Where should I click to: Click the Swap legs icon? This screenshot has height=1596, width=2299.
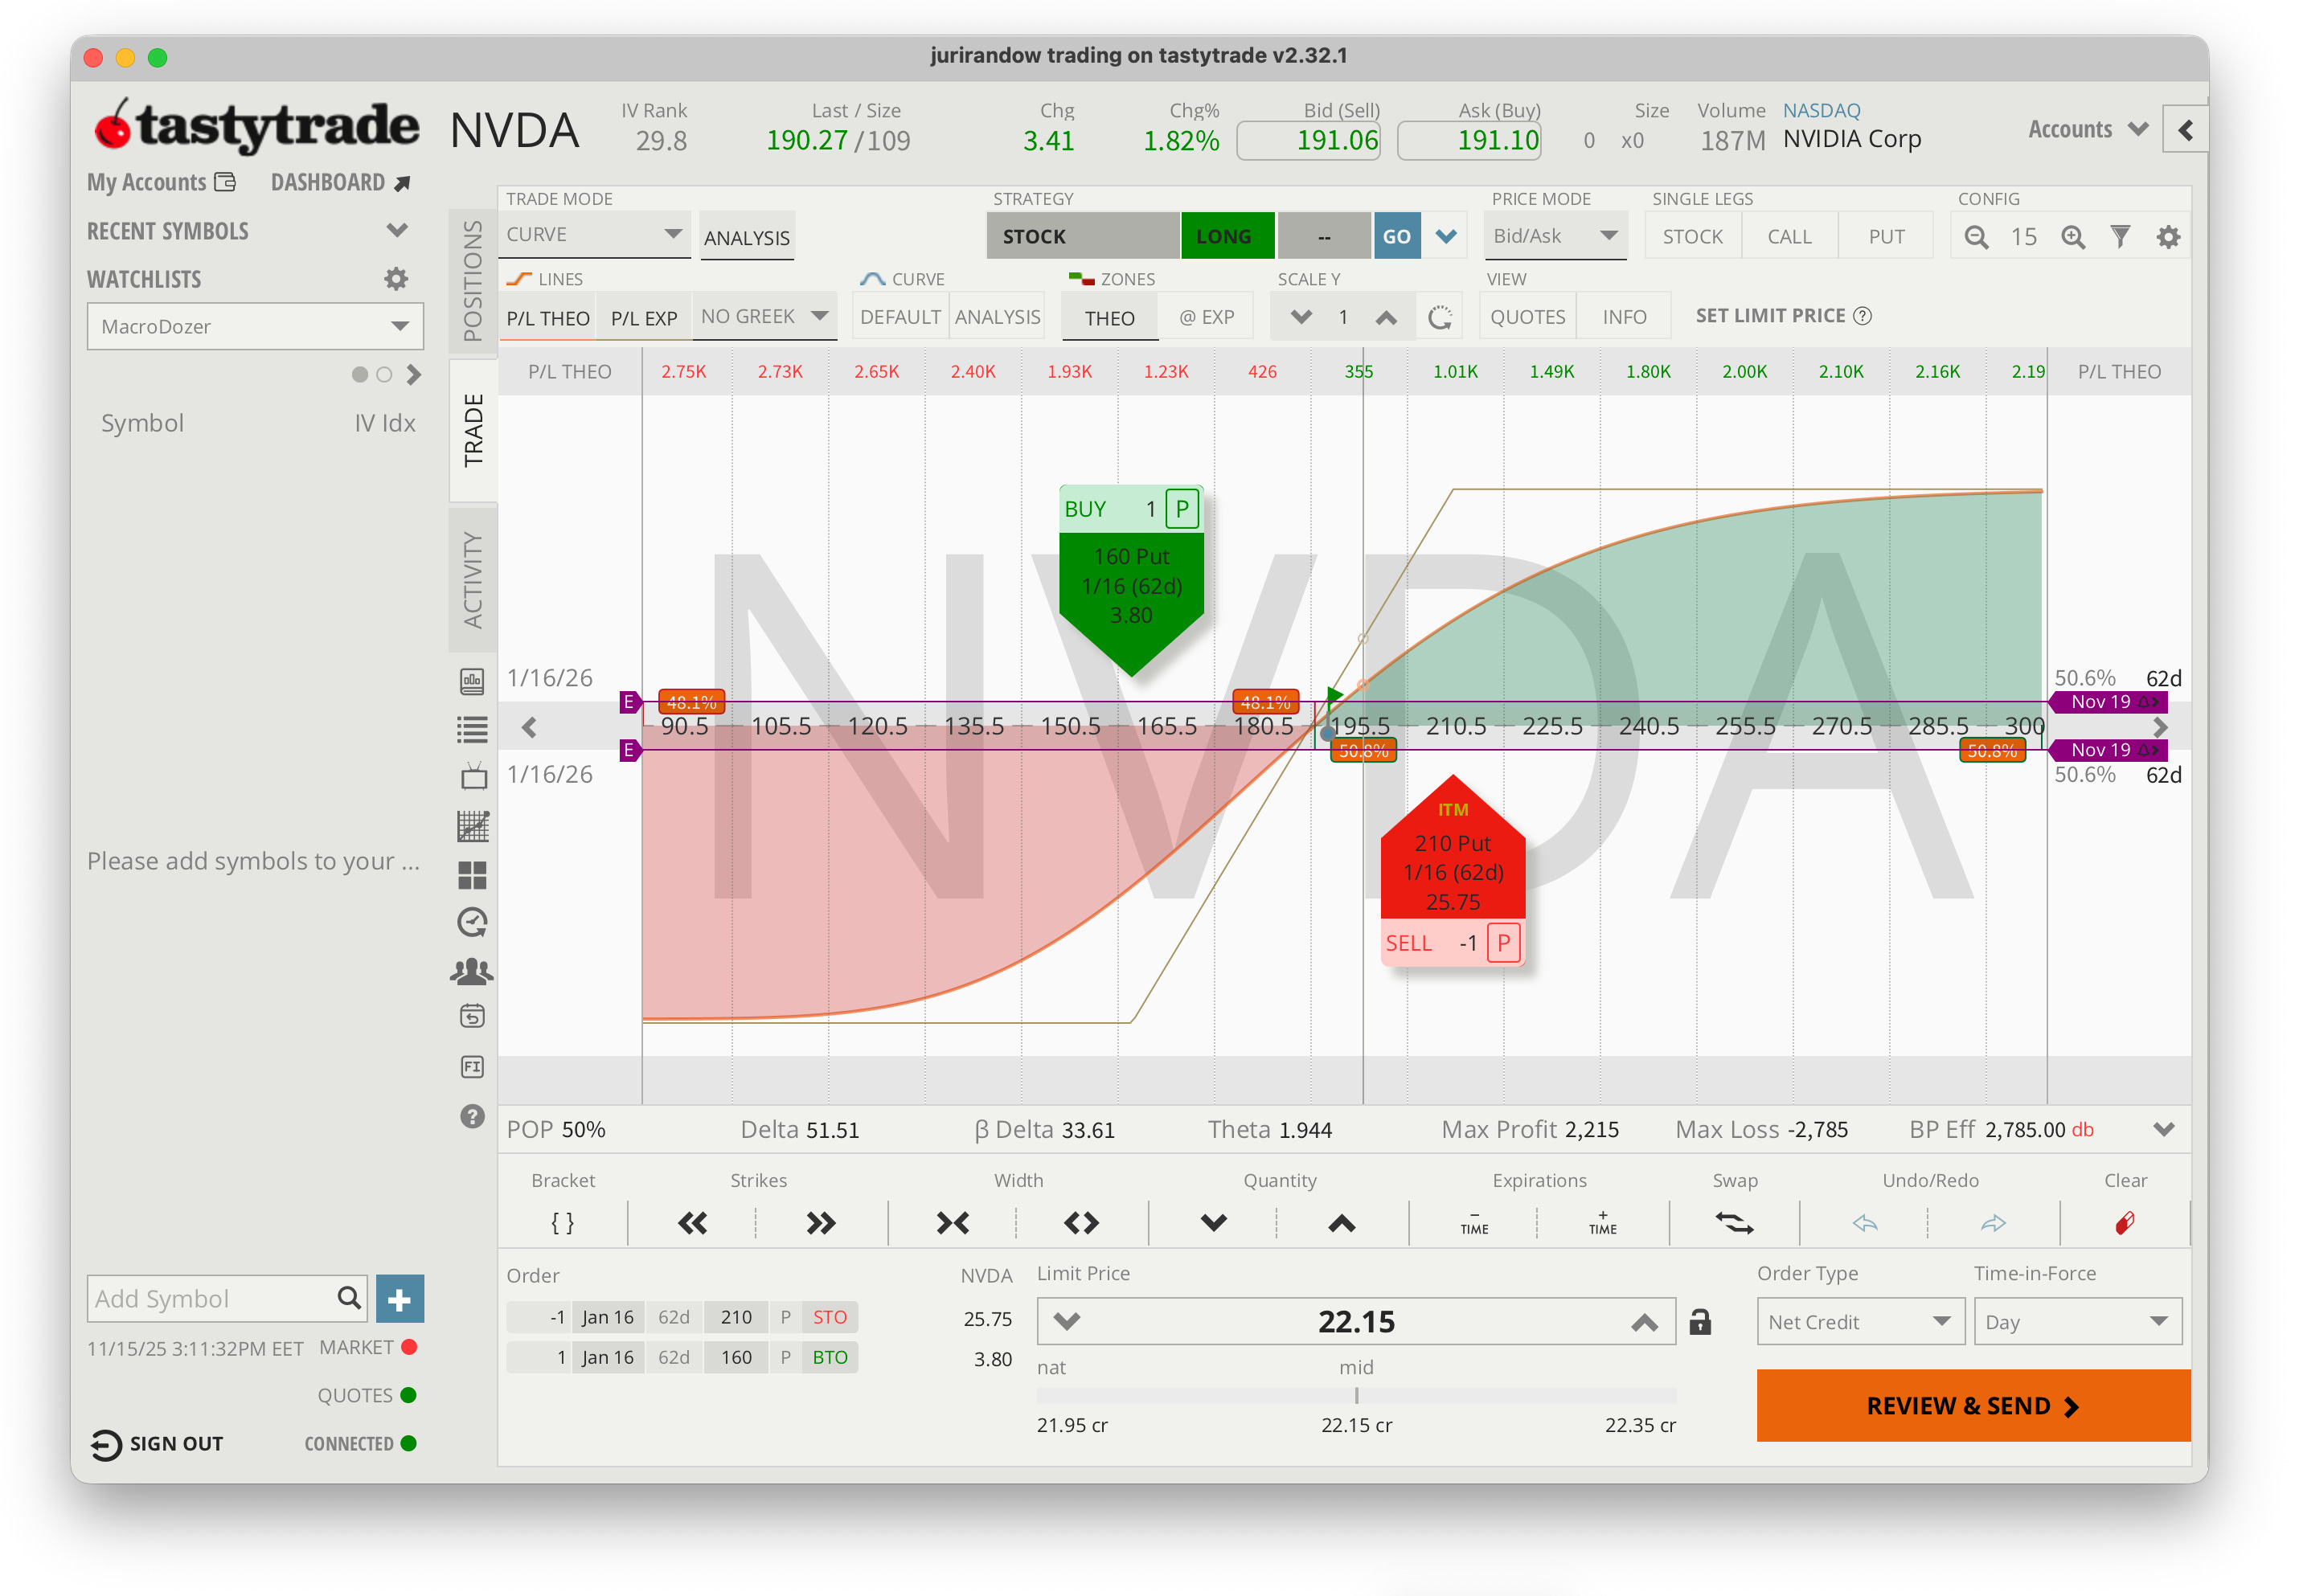tap(1734, 1222)
